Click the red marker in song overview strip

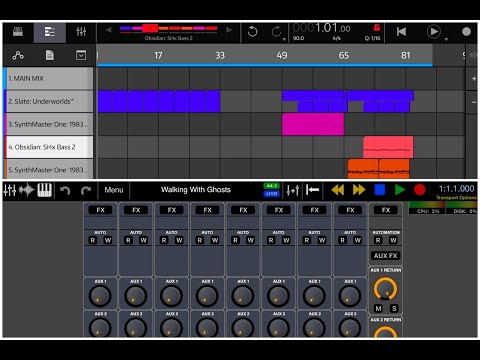[x=150, y=28]
